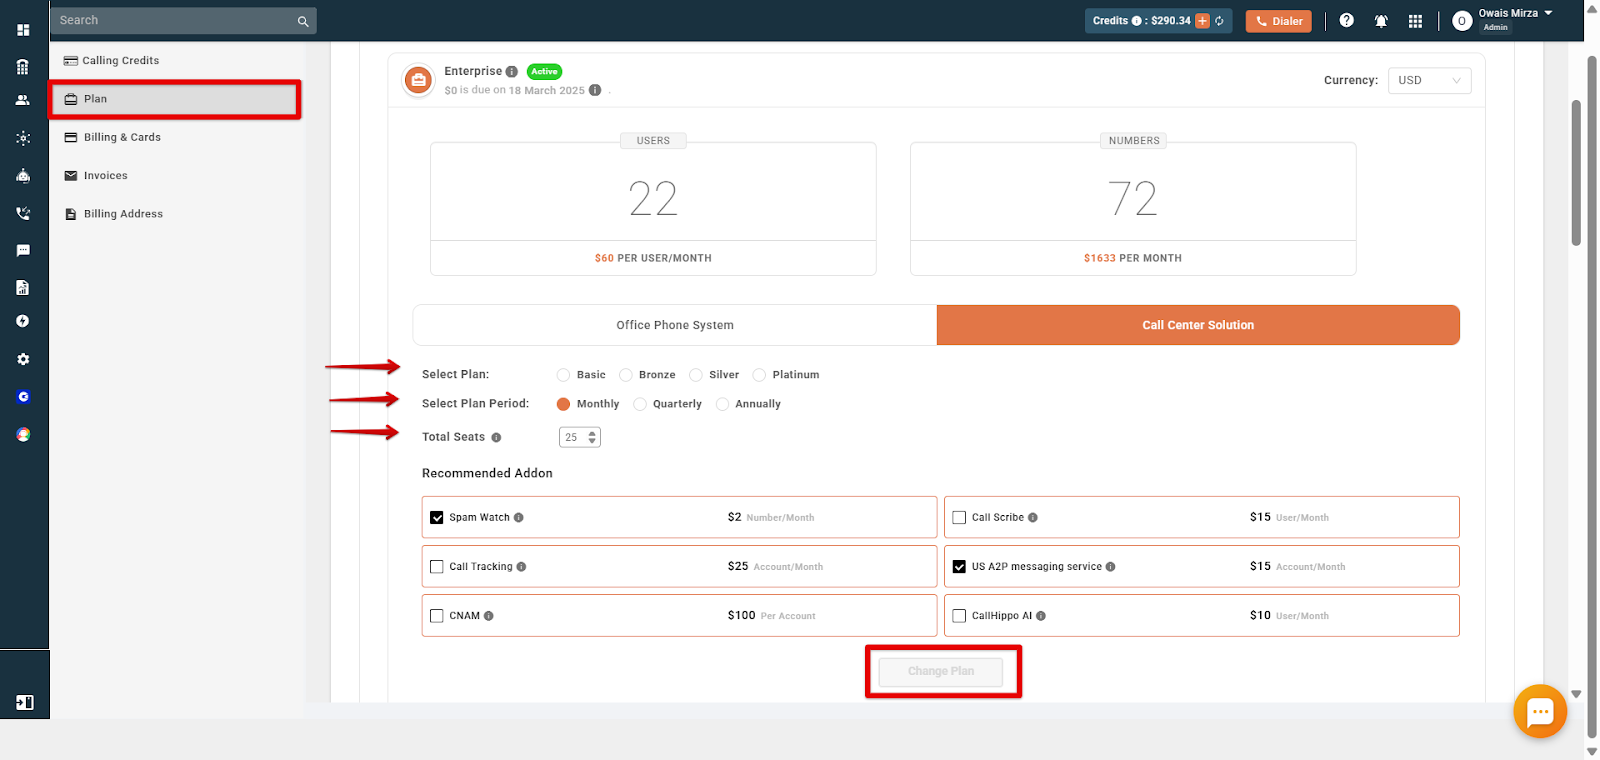Select the Platinum plan radio button
1600x760 pixels.
[759, 375]
